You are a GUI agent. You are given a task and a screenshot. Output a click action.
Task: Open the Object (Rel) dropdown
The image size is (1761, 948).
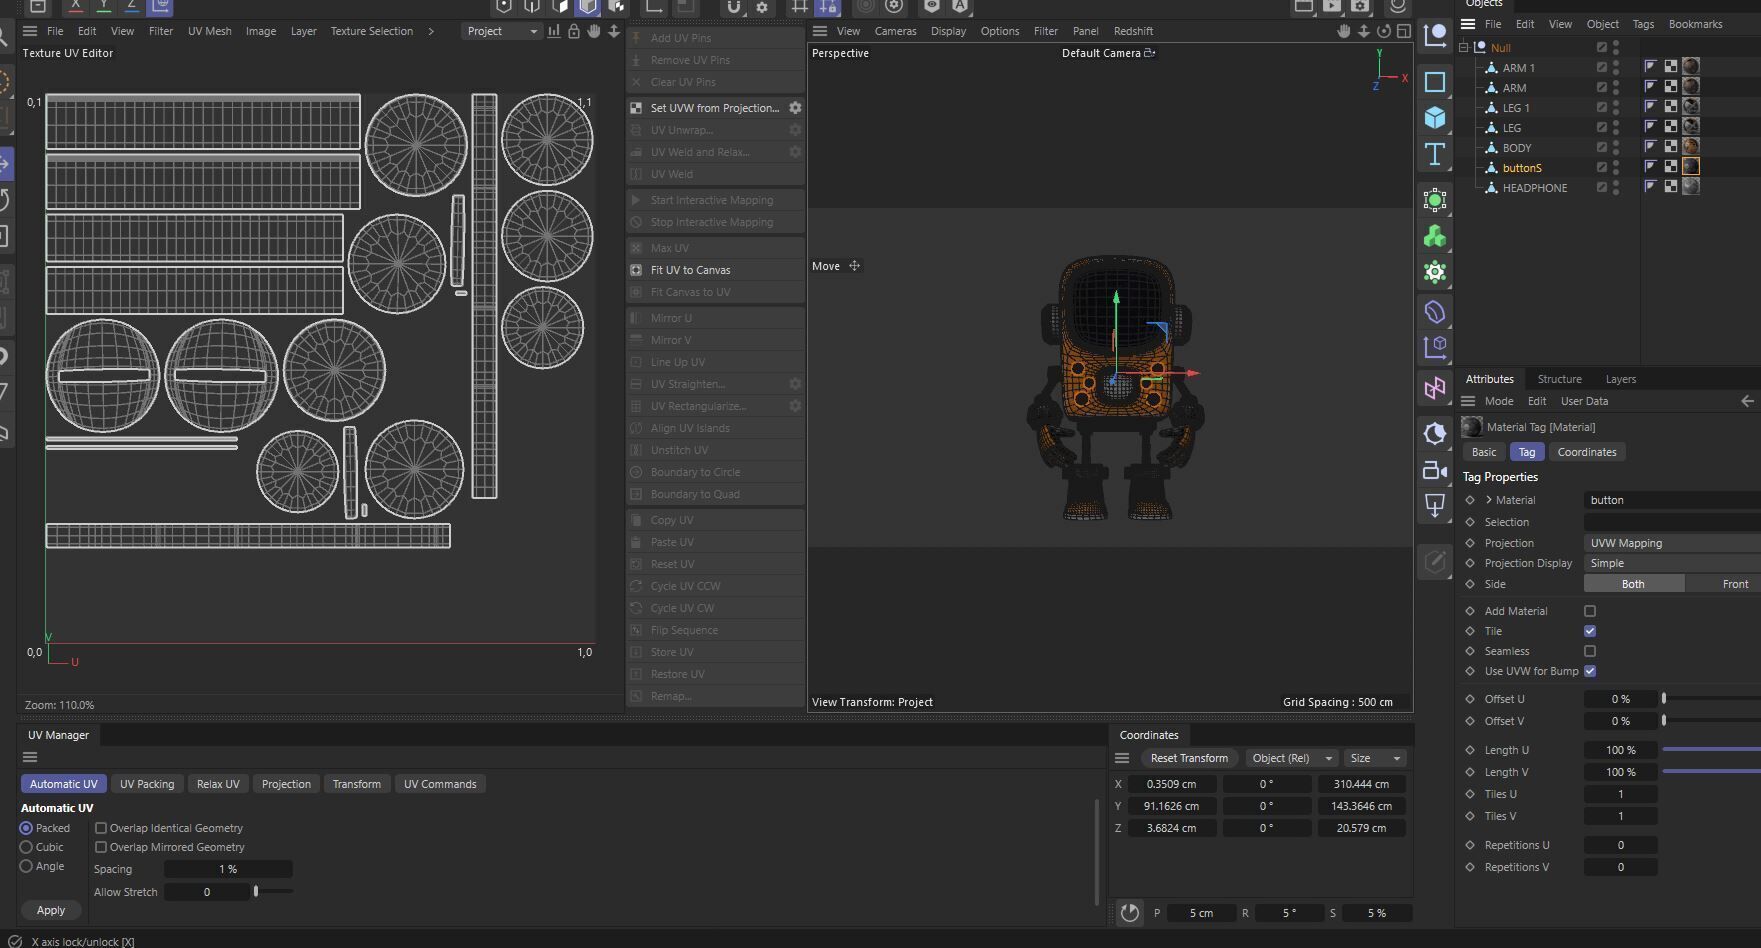click(1292, 758)
